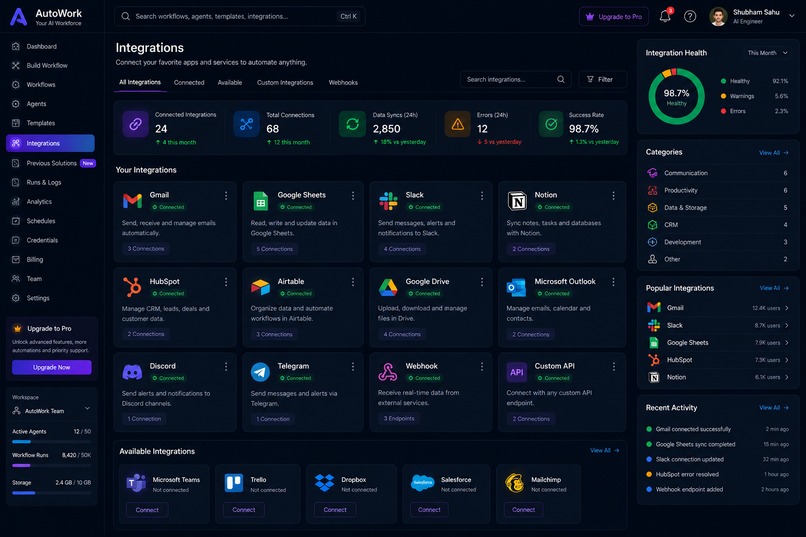The height and width of the screenshot is (537, 806).
Task: Click the Google Sheets card icon
Action: (261, 201)
